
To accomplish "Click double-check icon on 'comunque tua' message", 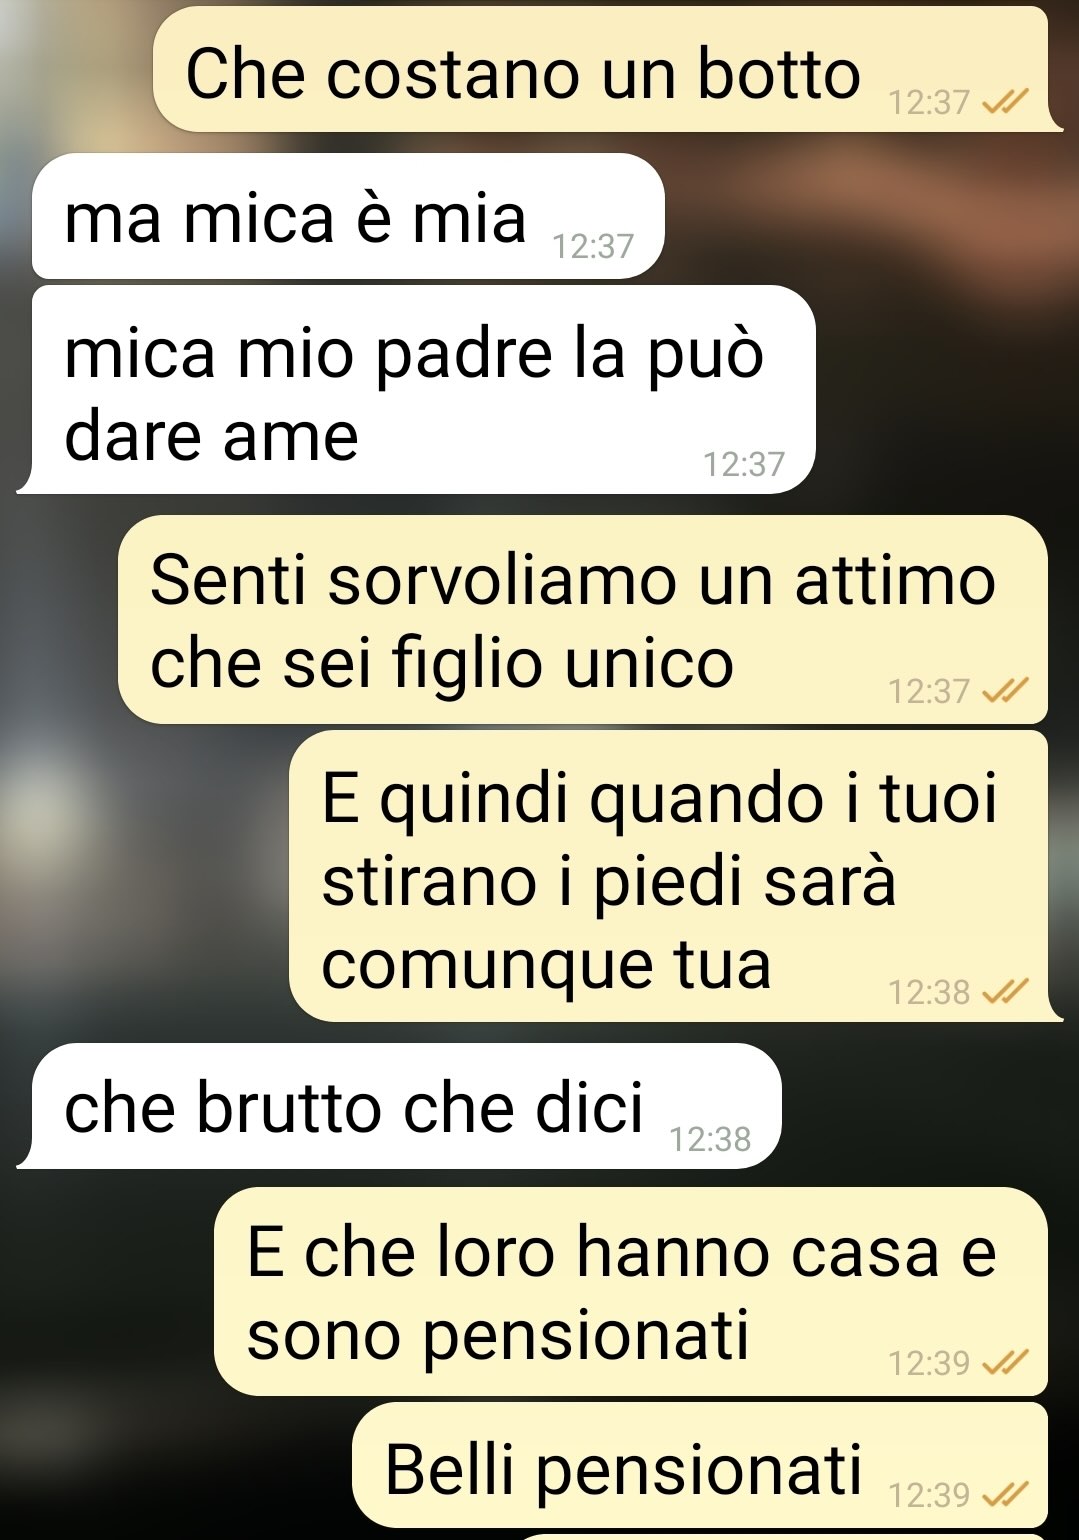I will point(1005,992).
